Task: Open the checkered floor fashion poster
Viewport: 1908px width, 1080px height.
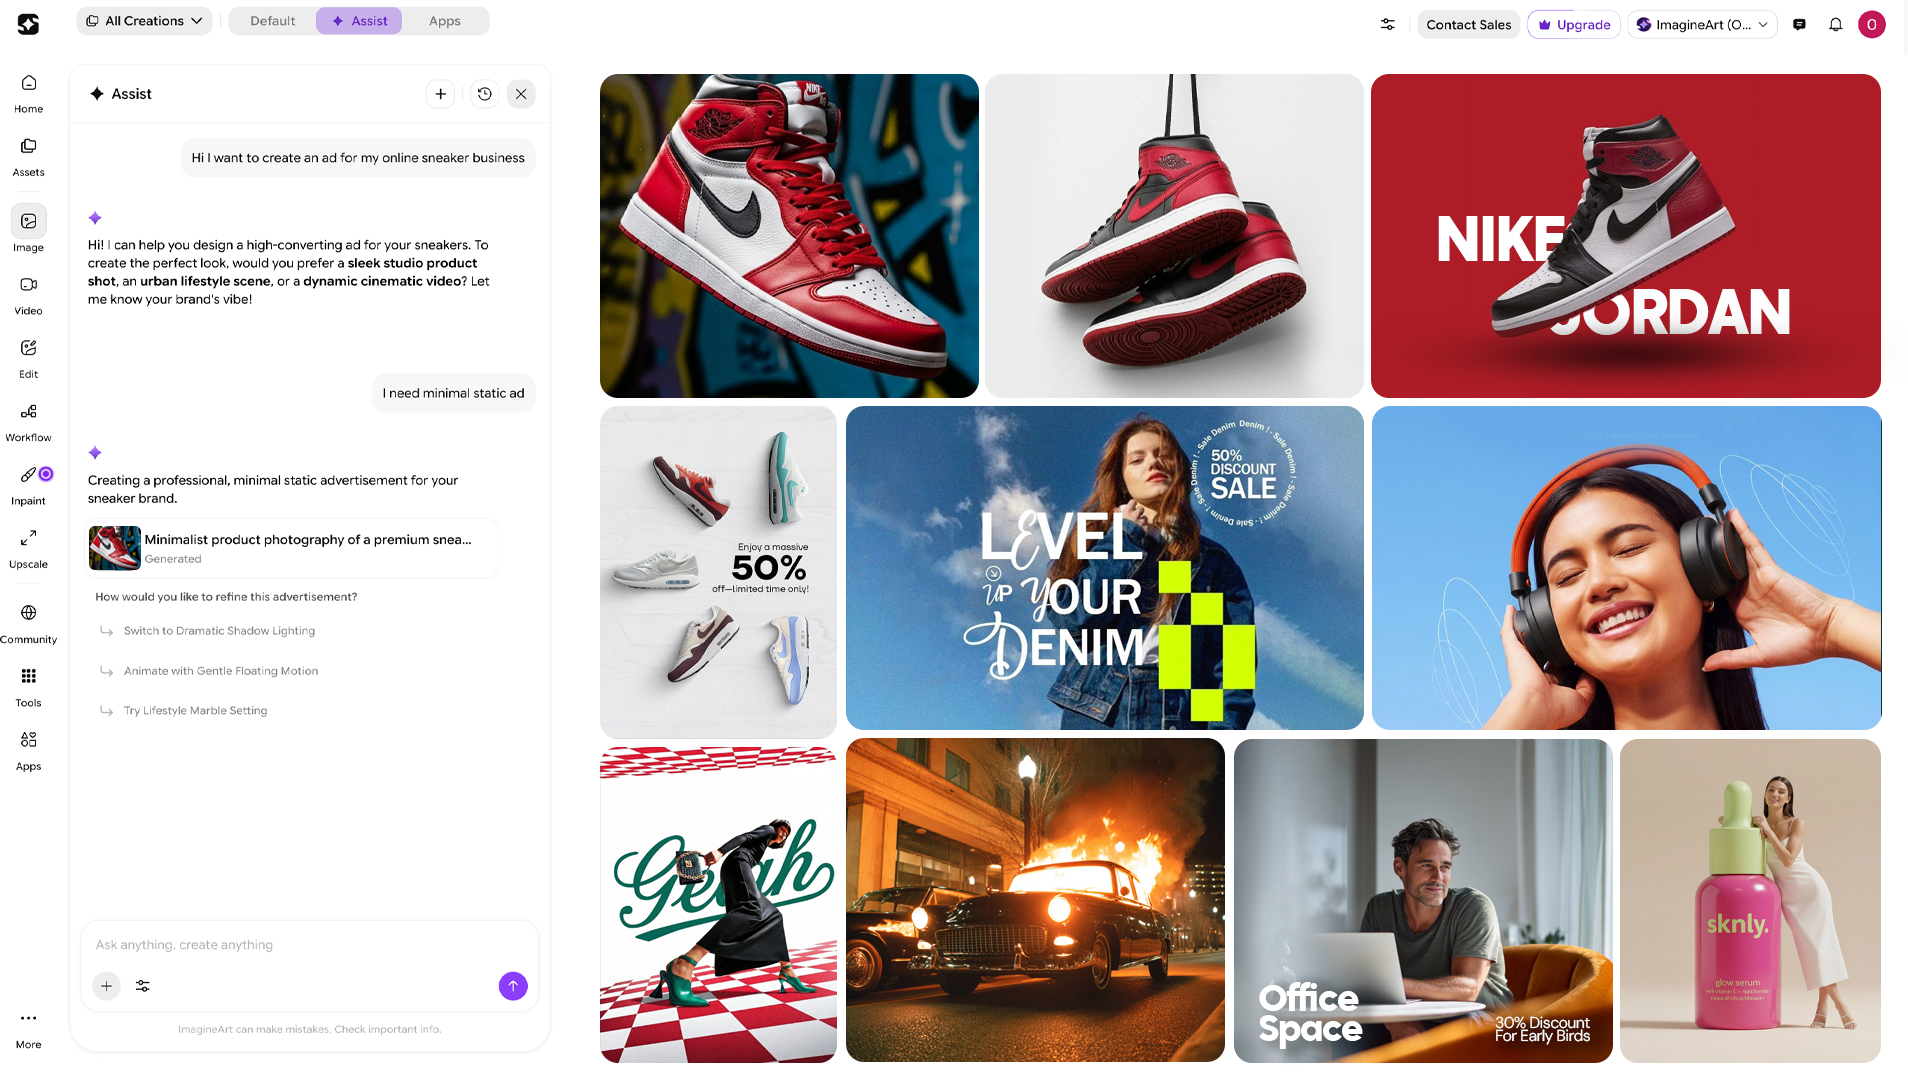Action: click(x=718, y=905)
